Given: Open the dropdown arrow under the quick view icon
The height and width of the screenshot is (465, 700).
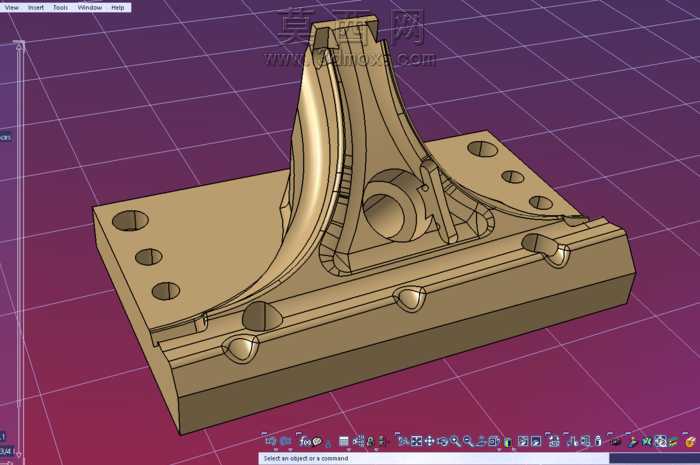Looking at the screenshot, I should pos(499,450).
